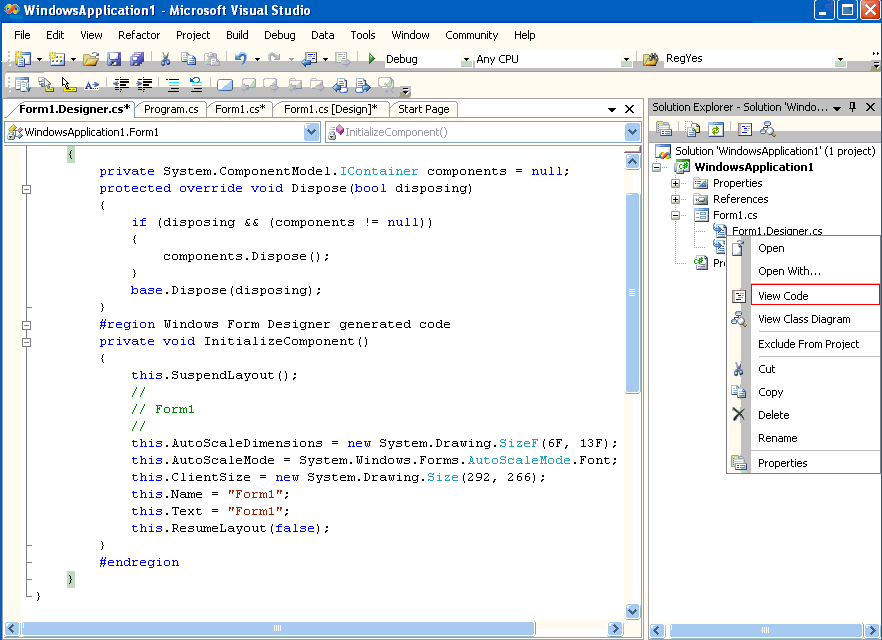
Task: Choose Exclude From Project in context menu
Action: 815,344
